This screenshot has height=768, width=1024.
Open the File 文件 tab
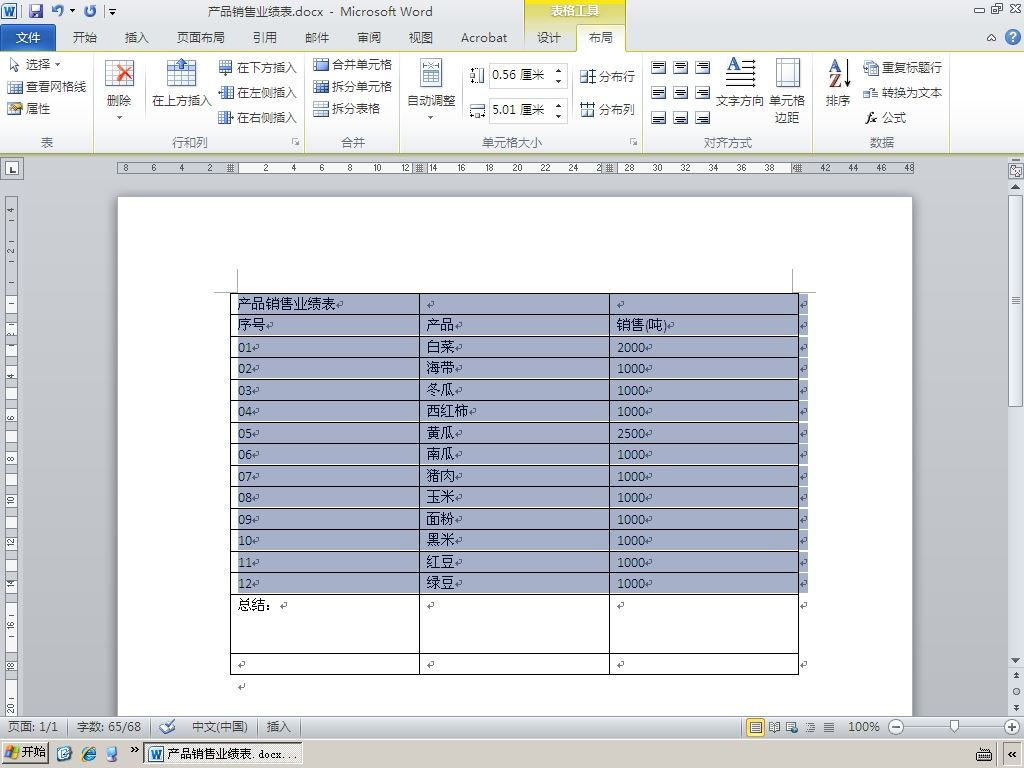[x=28, y=38]
